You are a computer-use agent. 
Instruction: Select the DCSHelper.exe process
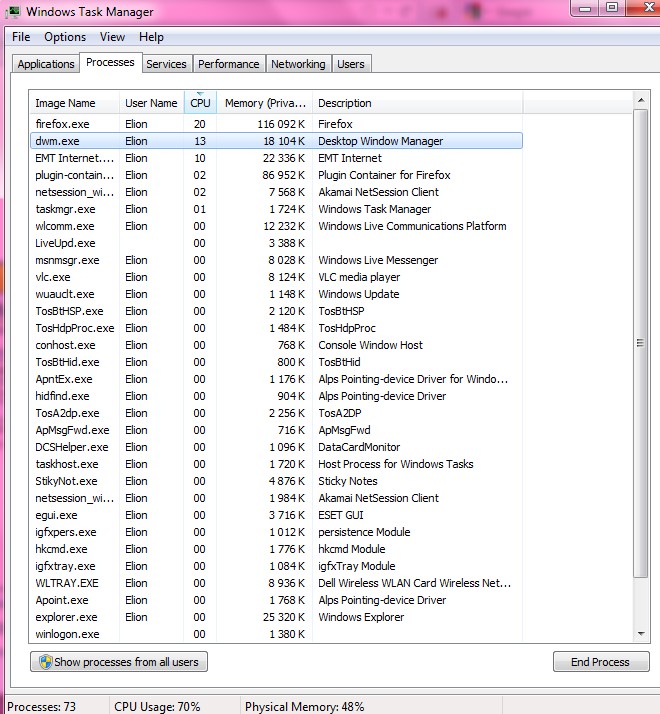tap(276, 447)
